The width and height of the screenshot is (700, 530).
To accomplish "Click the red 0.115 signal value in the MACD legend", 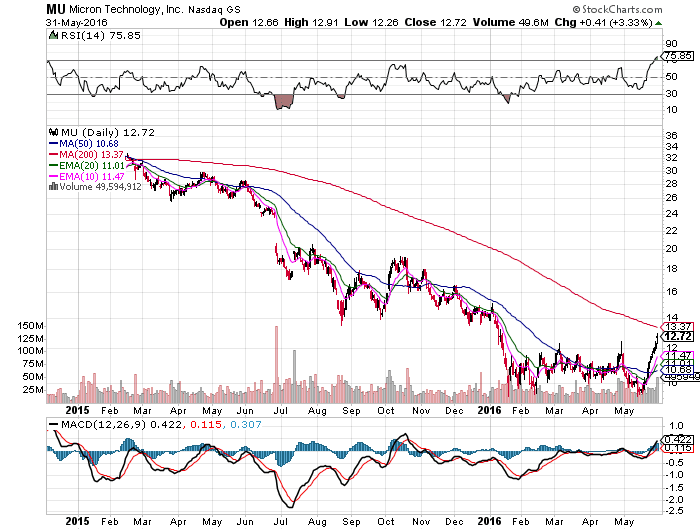I will (x=206, y=424).
